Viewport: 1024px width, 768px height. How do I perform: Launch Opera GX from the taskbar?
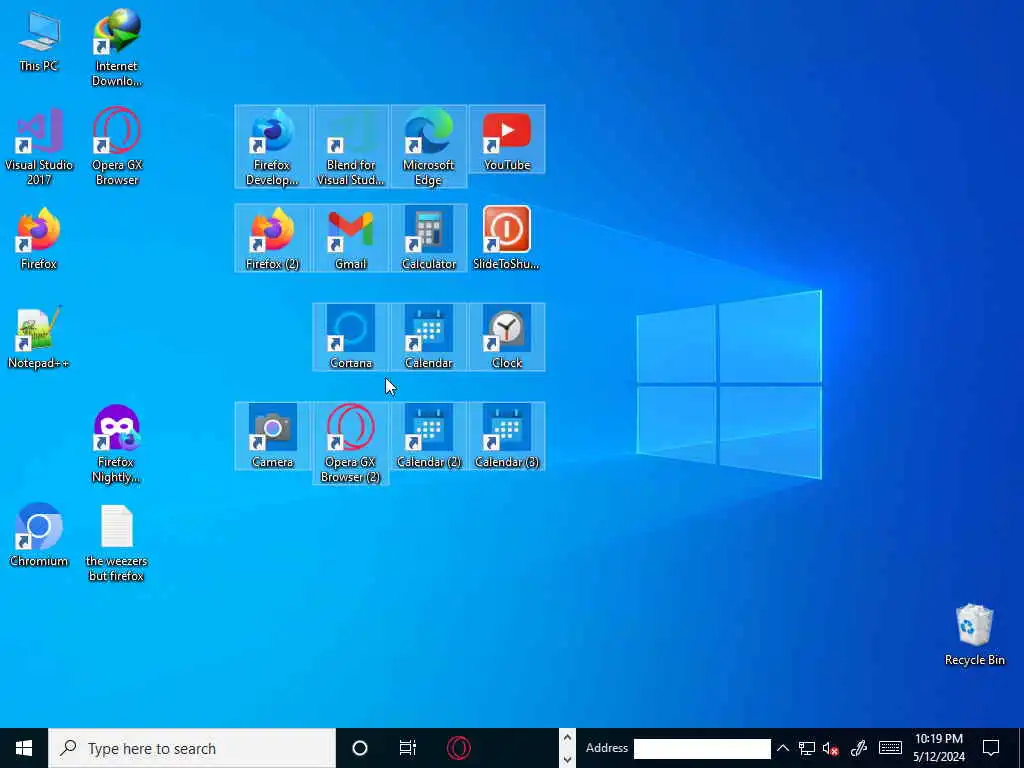click(458, 748)
